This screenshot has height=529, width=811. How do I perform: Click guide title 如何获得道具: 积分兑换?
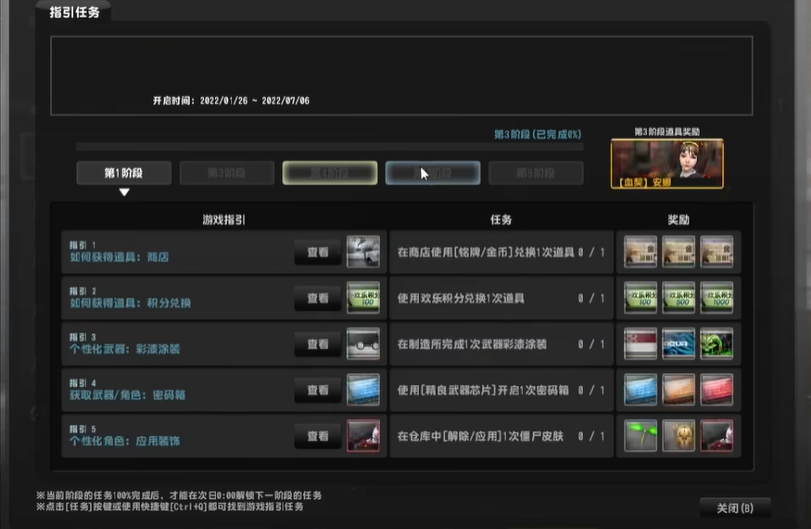(x=130, y=303)
